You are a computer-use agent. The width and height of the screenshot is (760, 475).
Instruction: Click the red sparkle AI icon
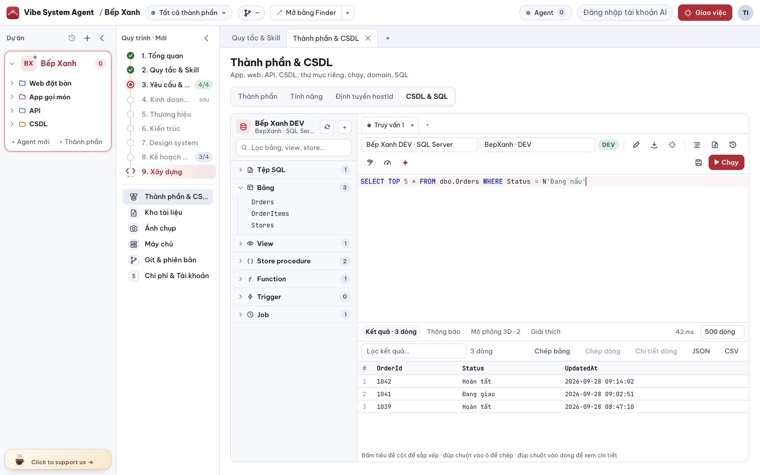(x=405, y=162)
